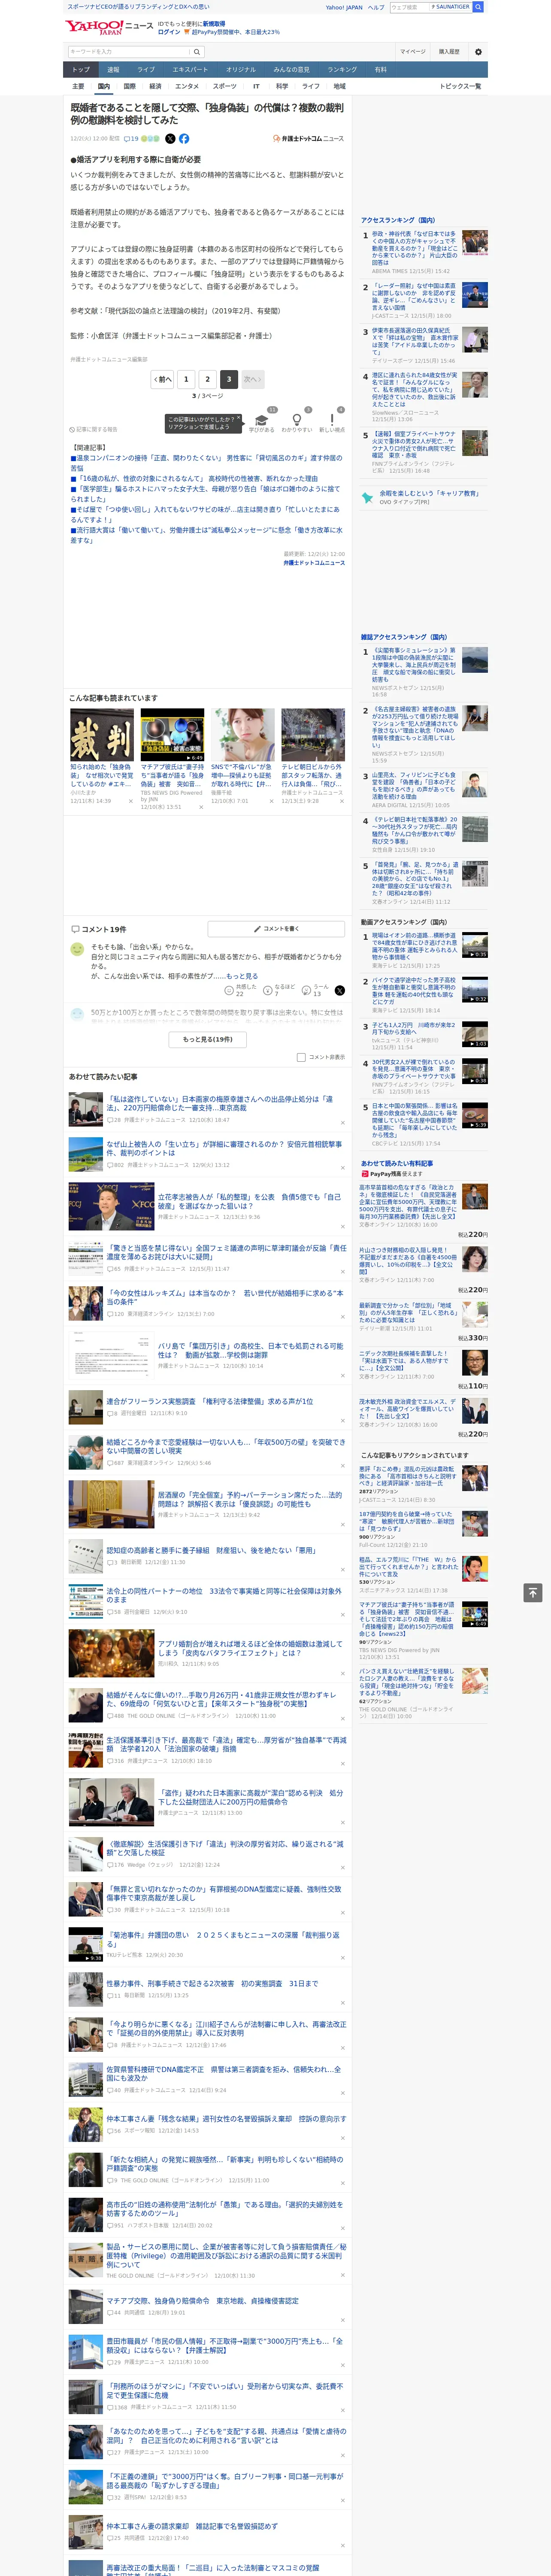Select the みんなの意見 navigation tab
This screenshot has height=2576, width=551.
291,70
